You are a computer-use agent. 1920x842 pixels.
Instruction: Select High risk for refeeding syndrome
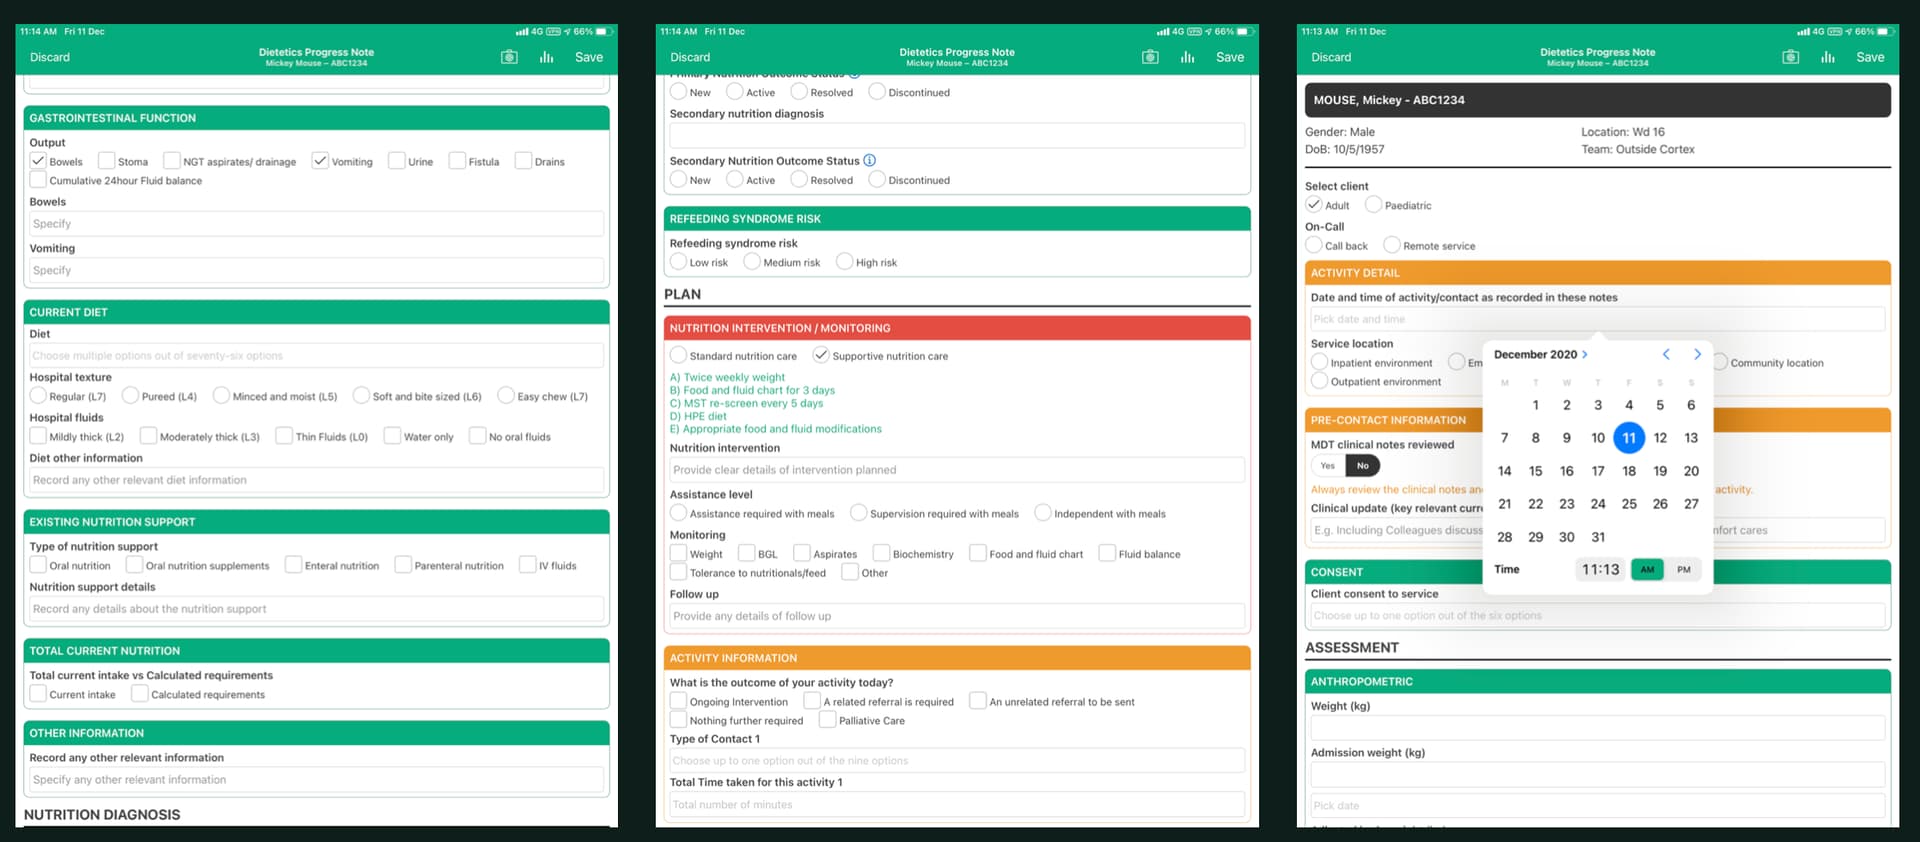tap(845, 262)
